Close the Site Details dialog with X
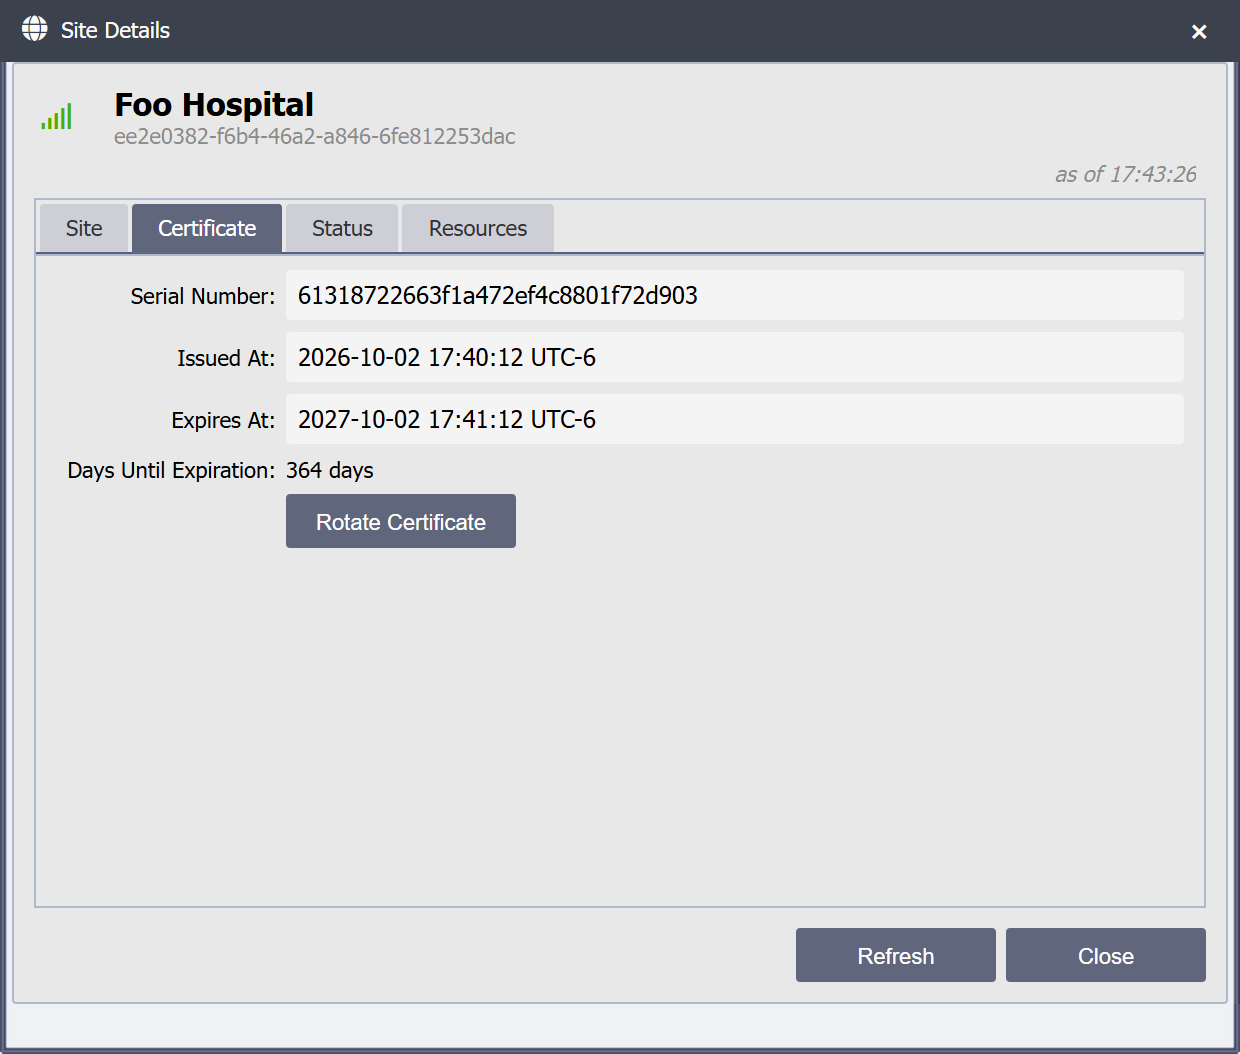 (1199, 32)
